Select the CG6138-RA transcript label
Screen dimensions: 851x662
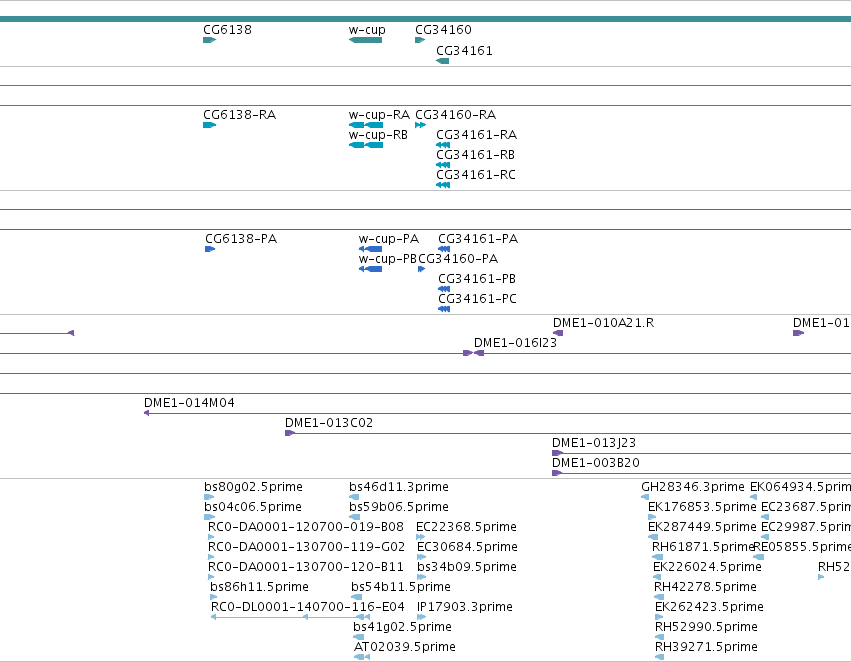pyautogui.click(x=239, y=115)
